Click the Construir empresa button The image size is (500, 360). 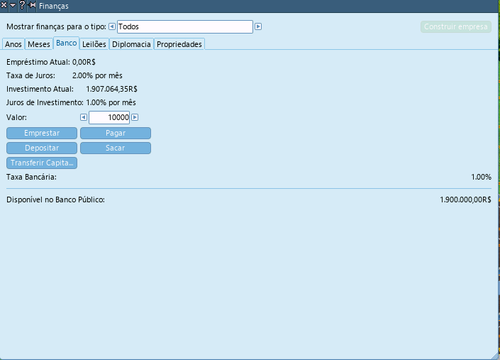coord(456,27)
